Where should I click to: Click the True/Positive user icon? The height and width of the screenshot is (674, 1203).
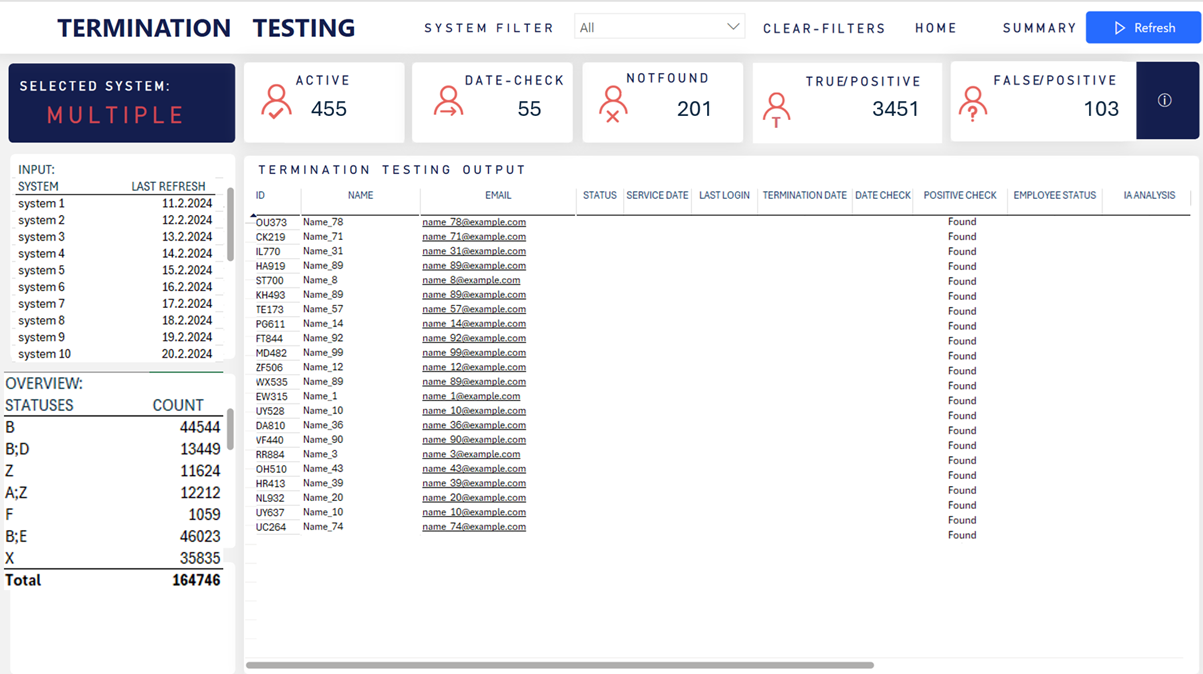[x=776, y=109]
